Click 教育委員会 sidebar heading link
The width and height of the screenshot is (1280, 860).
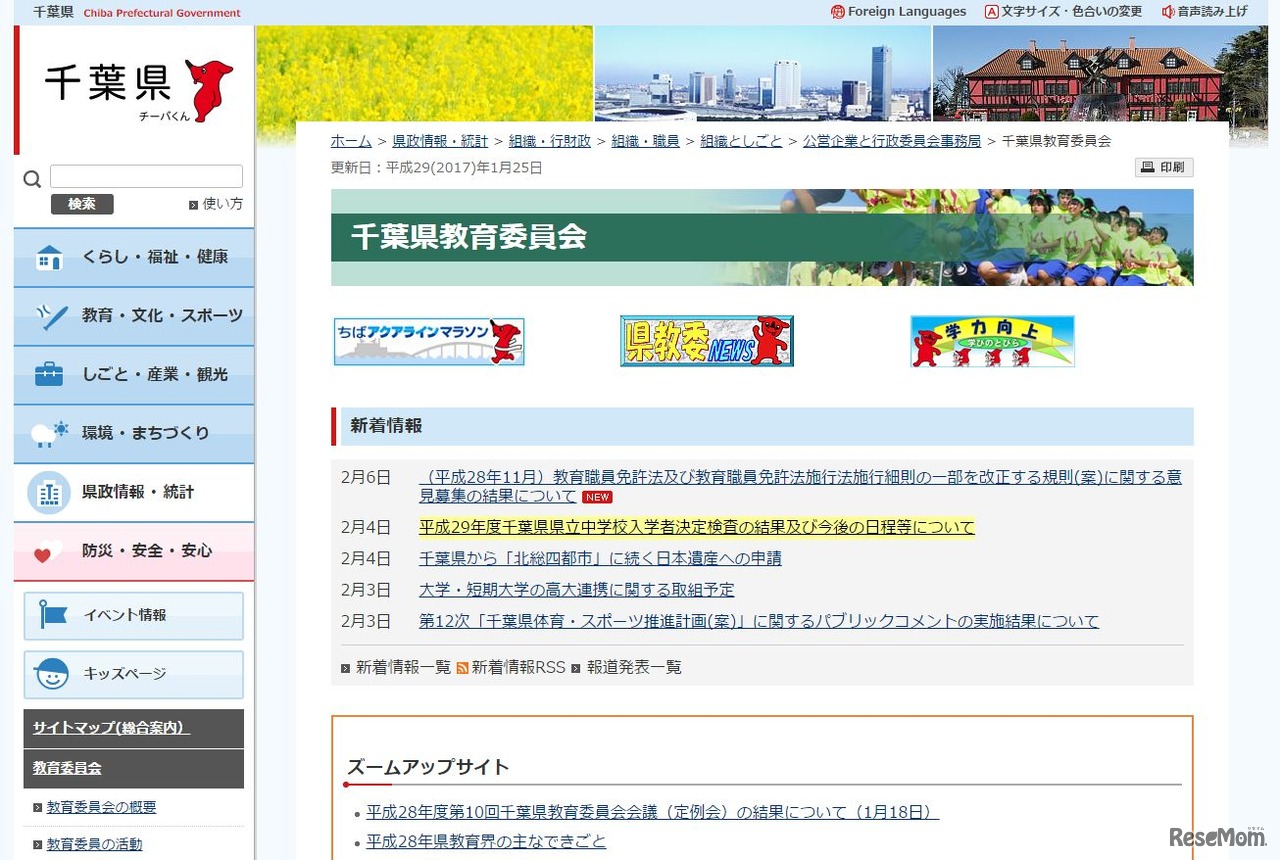67,769
